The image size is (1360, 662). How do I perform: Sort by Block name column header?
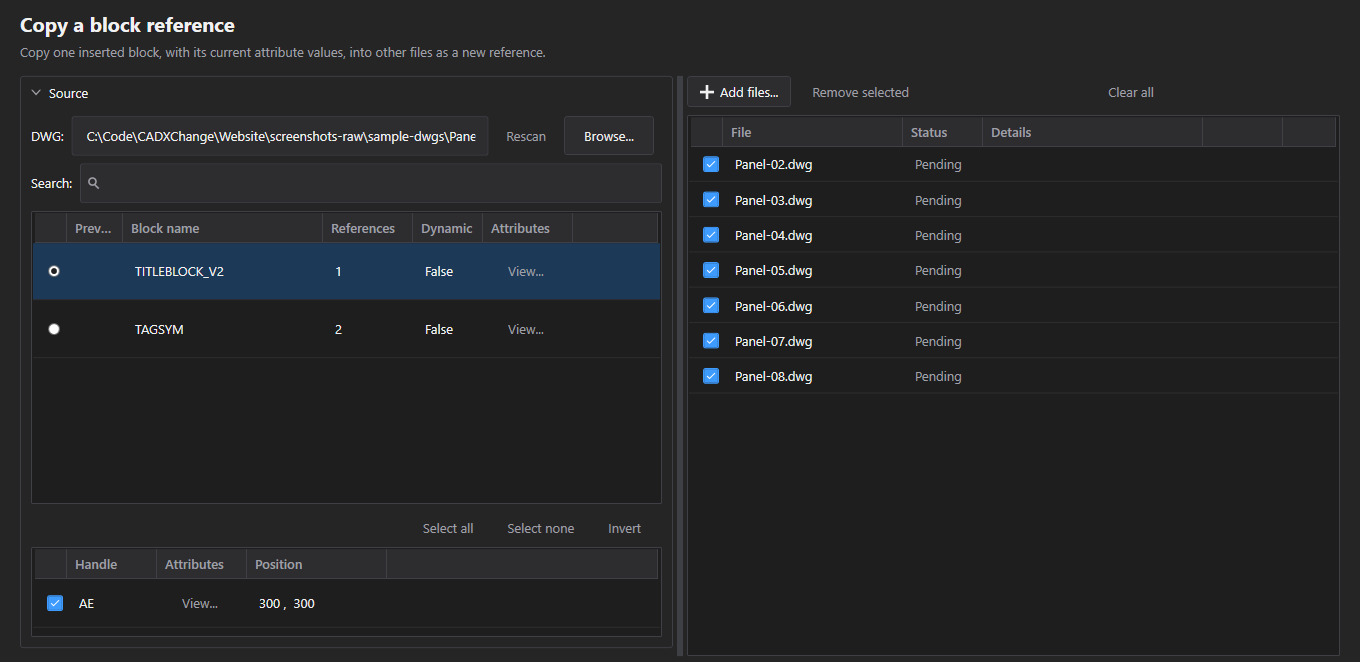[x=222, y=228]
